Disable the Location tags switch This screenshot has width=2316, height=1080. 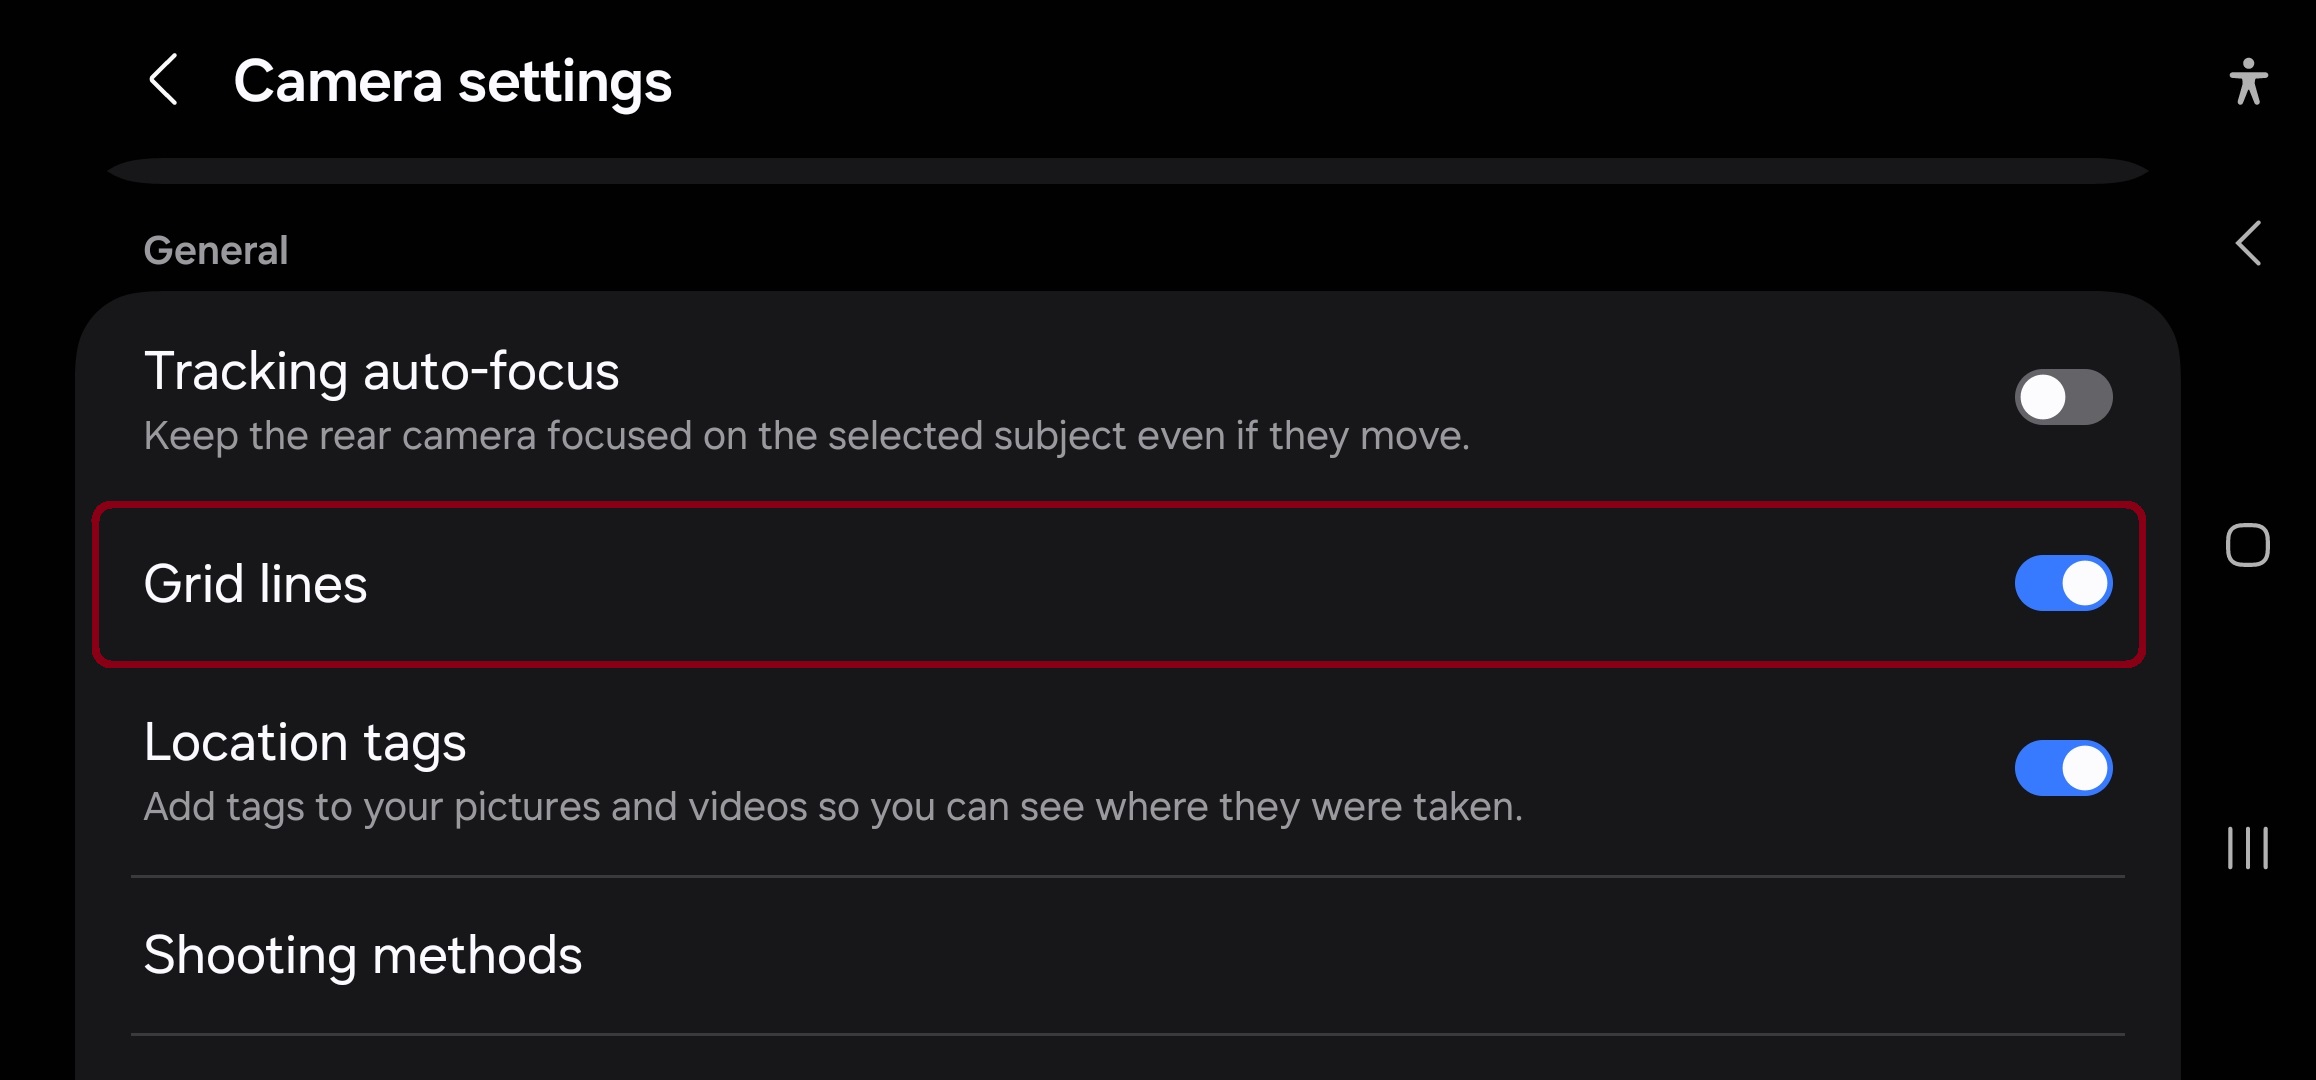pos(2063,768)
